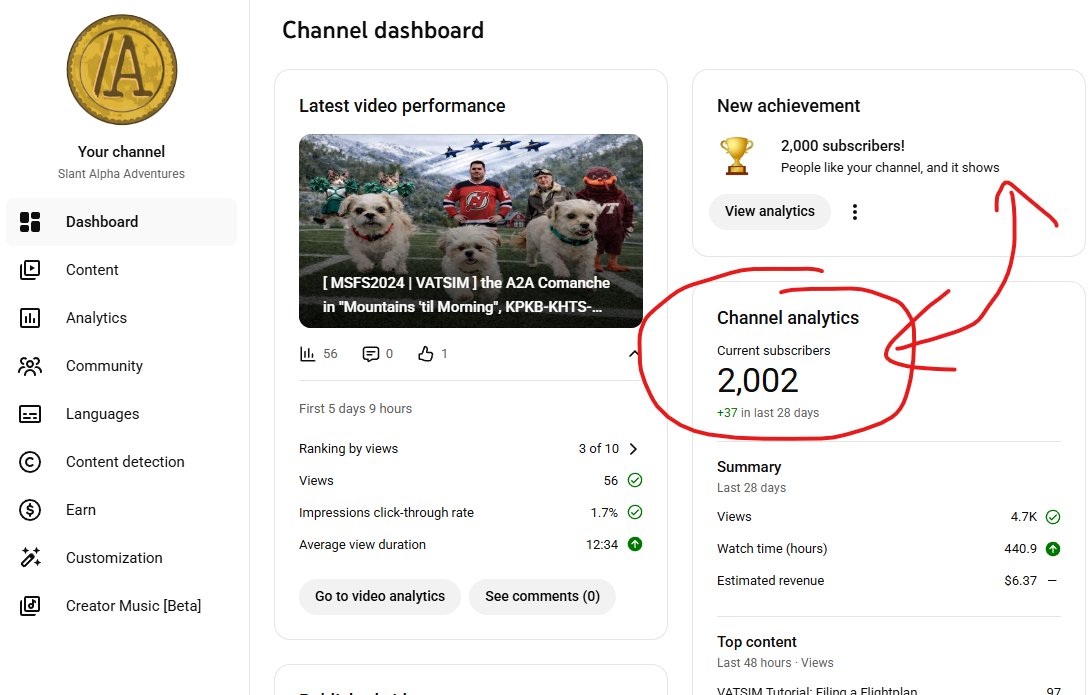This screenshot has height=695, width=1092.
Task: Click the 2,000 subscribers! achievement text
Action: pos(843,146)
